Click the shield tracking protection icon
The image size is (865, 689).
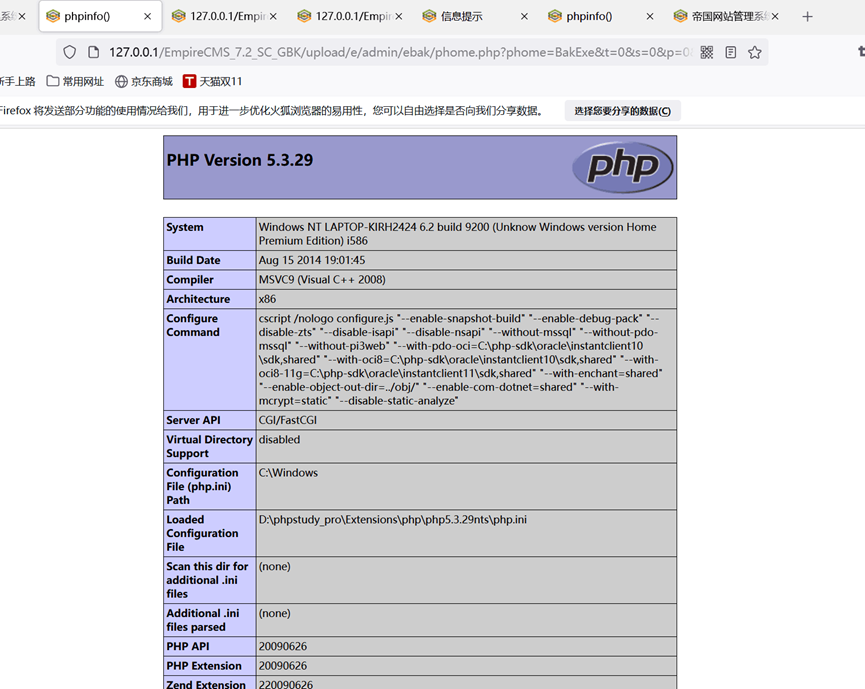tap(70, 52)
